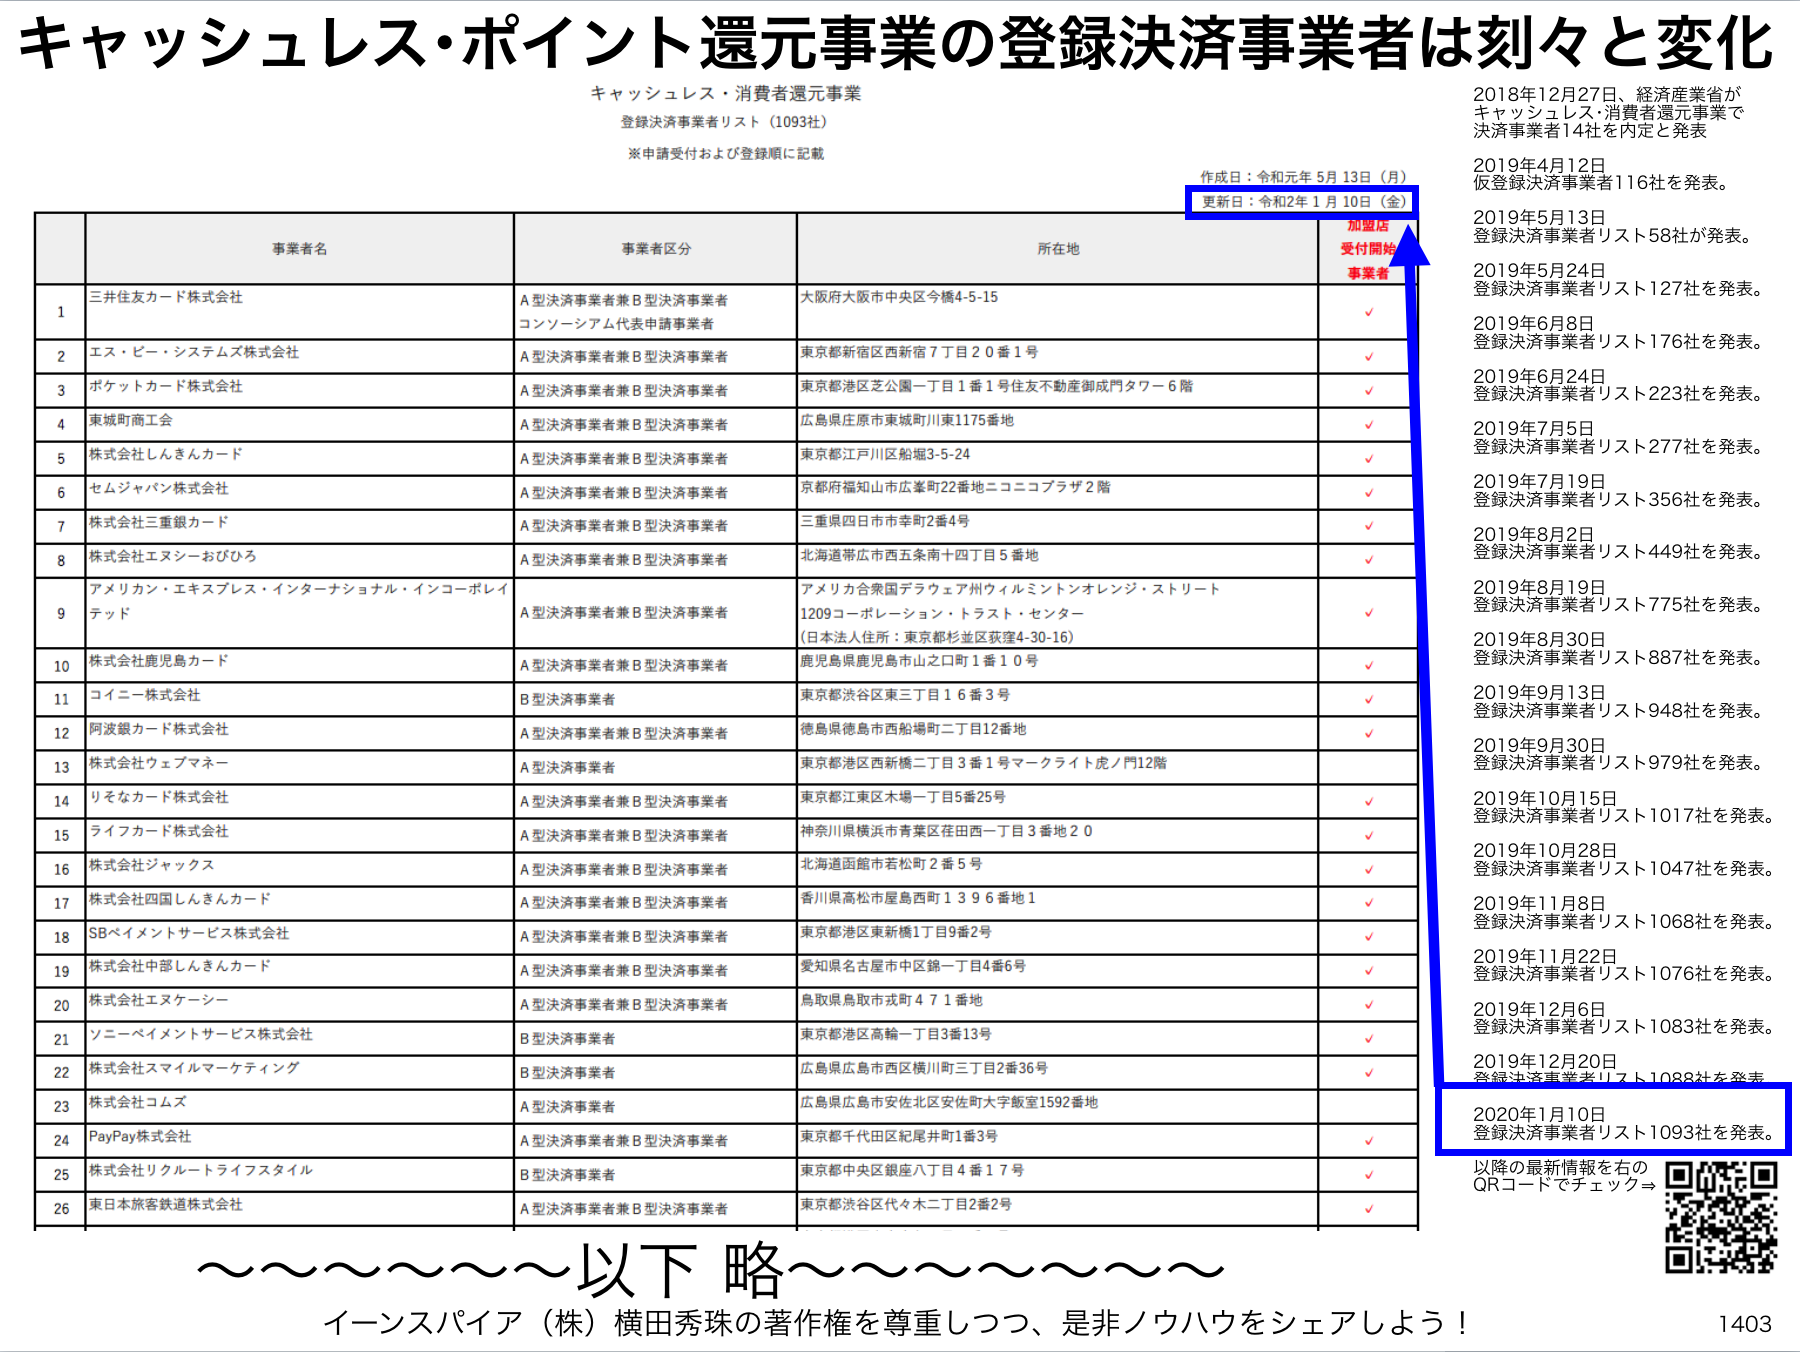Click りそなカード株式会社 company name
The height and width of the screenshot is (1352, 1800).
point(159,797)
